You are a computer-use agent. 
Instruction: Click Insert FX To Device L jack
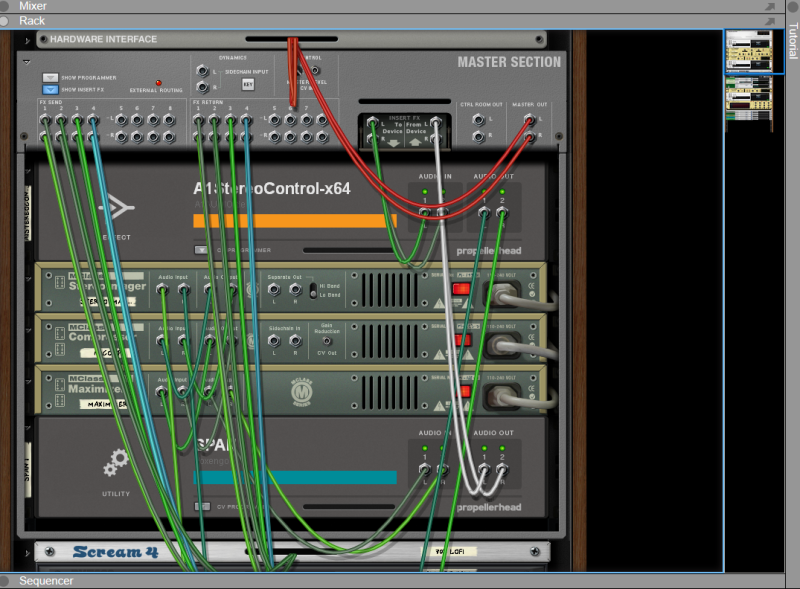click(x=373, y=122)
